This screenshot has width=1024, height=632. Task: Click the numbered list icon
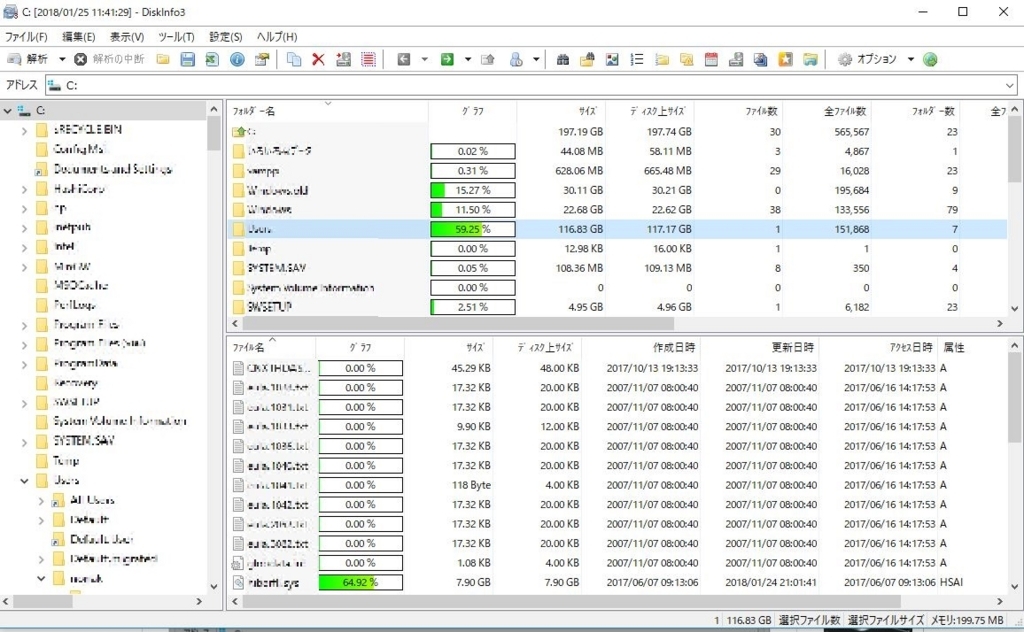click(637, 59)
